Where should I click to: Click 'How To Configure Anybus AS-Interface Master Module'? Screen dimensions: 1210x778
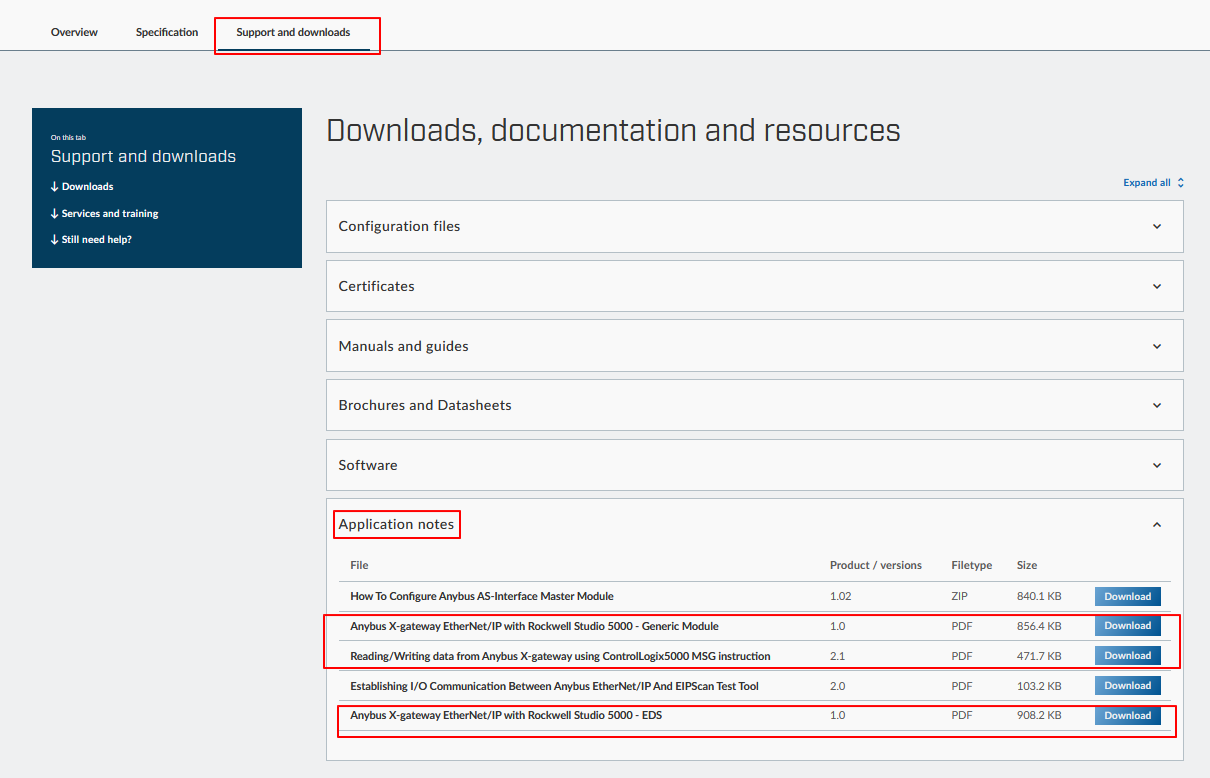click(x=482, y=596)
